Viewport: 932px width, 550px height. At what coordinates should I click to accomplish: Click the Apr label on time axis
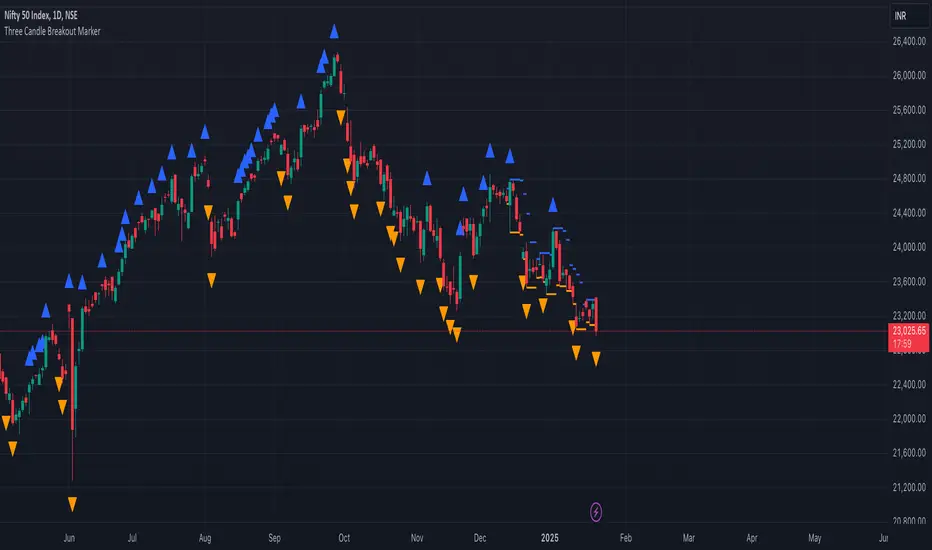pos(751,538)
